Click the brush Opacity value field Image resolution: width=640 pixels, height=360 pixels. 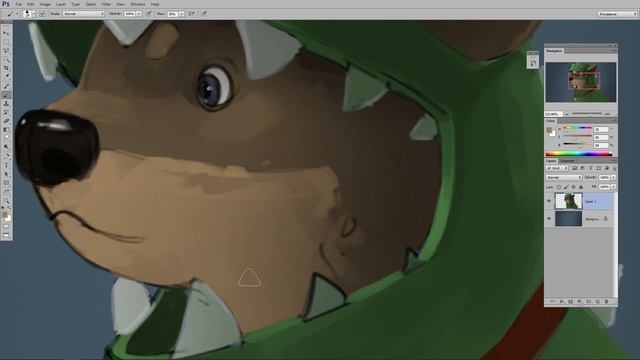(x=130, y=13)
